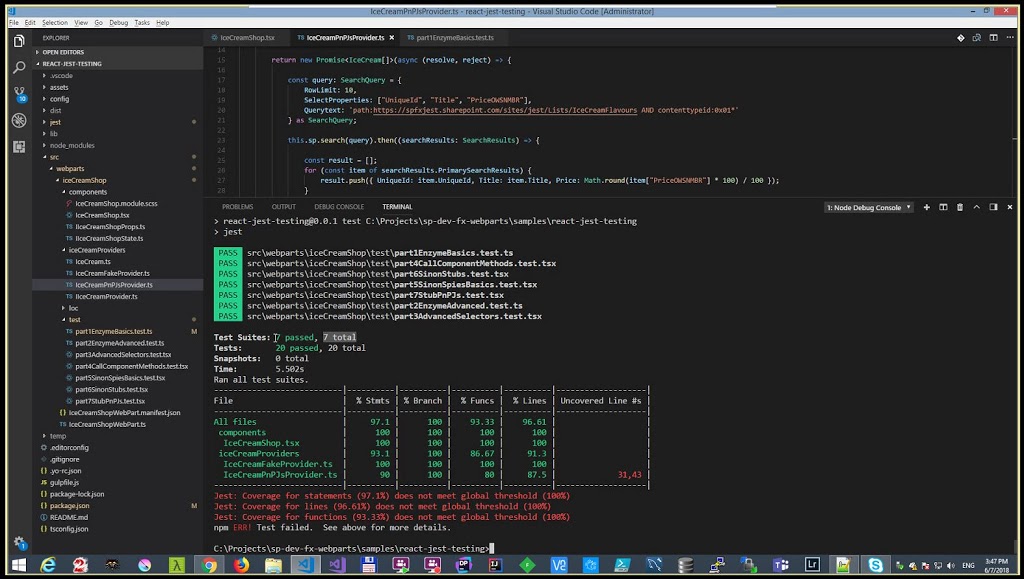Open part7StubPnPJs.test.tsx in the explorer
This screenshot has height=579, width=1024.
pyautogui.click(x=110, y=401)
